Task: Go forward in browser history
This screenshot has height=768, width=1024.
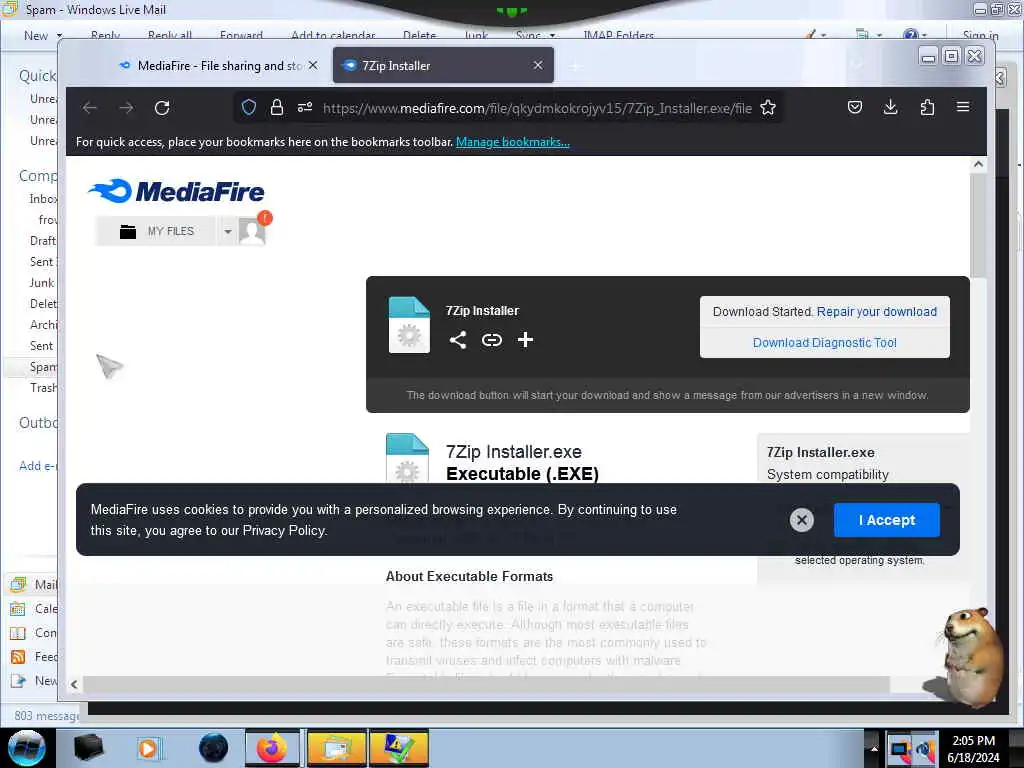Action: pyautogui.click(x=126, y=108)
